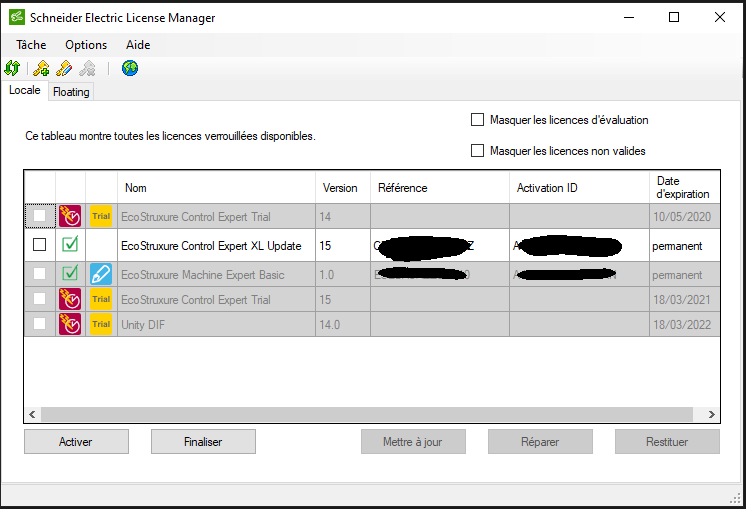The image size is (746, 509).
Task: Open the Options menu
Action: 86,45
